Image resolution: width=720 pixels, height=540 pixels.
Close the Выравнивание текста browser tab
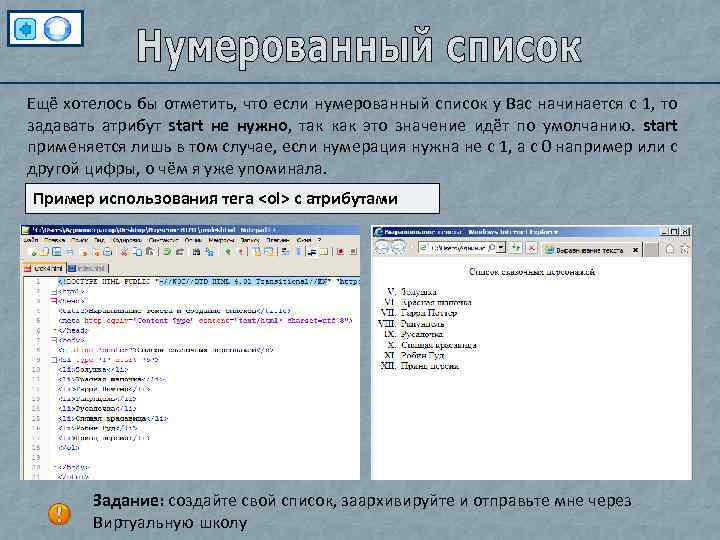tap(636, 250)
